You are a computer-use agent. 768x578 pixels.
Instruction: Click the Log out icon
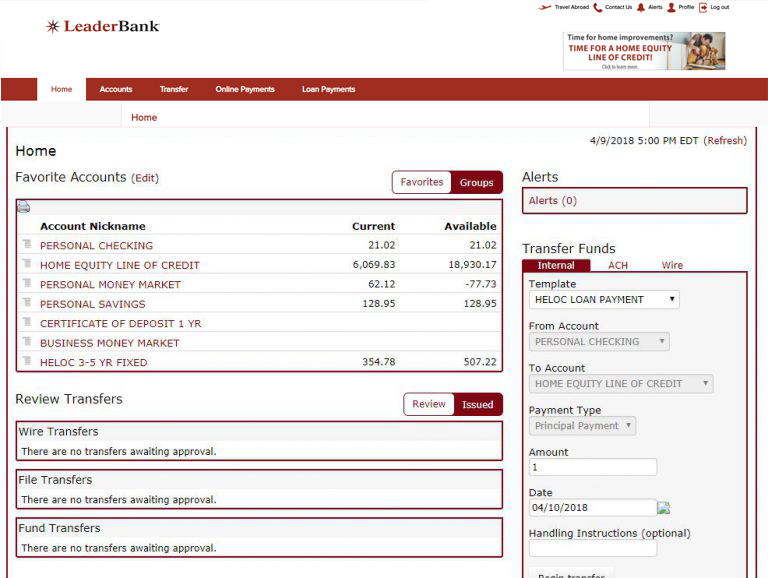703,7
